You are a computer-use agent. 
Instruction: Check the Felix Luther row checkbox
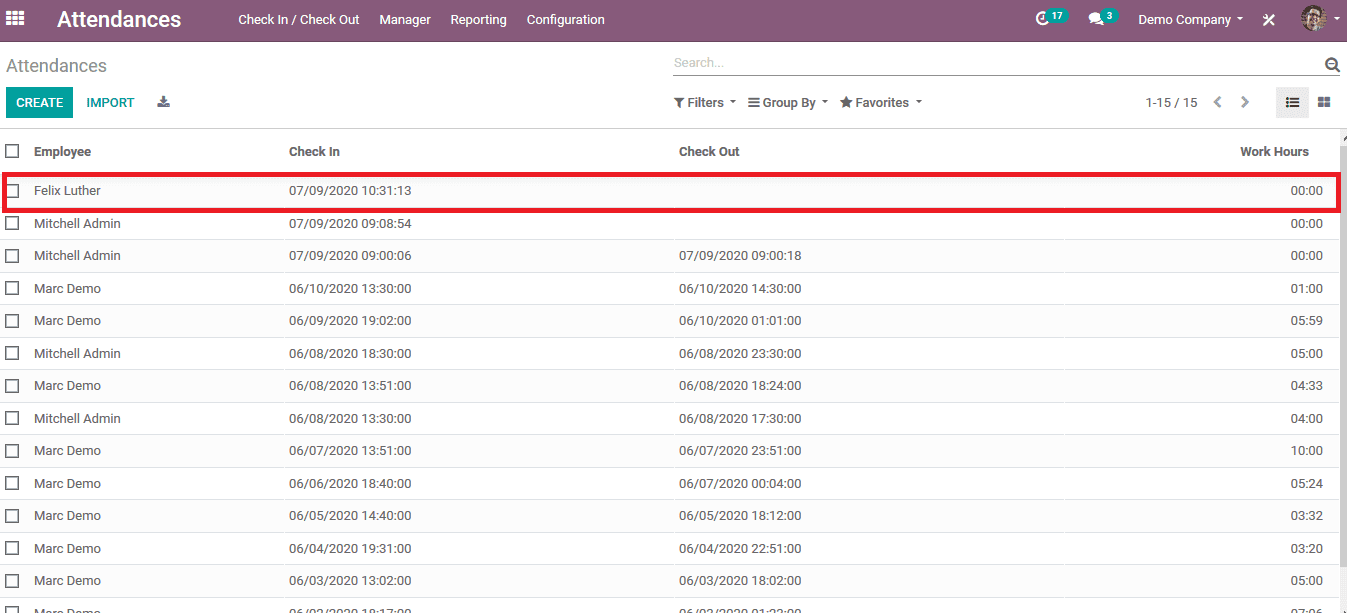[x=12, y=191]
